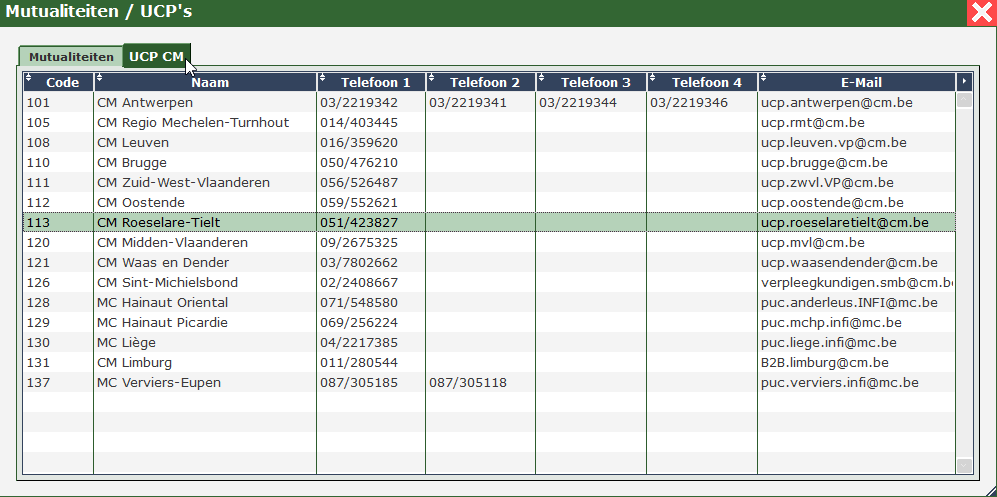Select the MC Liège row

coord(489,343)
